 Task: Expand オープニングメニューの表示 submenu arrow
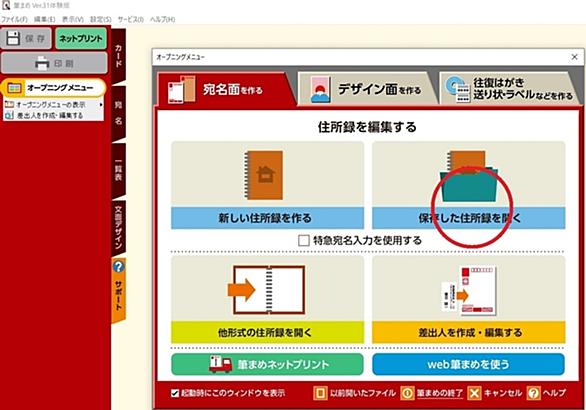click(x=101, y=105)
